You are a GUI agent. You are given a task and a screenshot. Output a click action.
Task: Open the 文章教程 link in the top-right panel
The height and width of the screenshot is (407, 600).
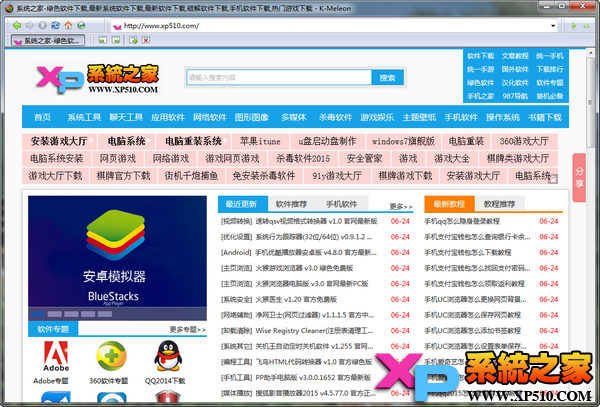pyautogui.click(x=515, y=56)
